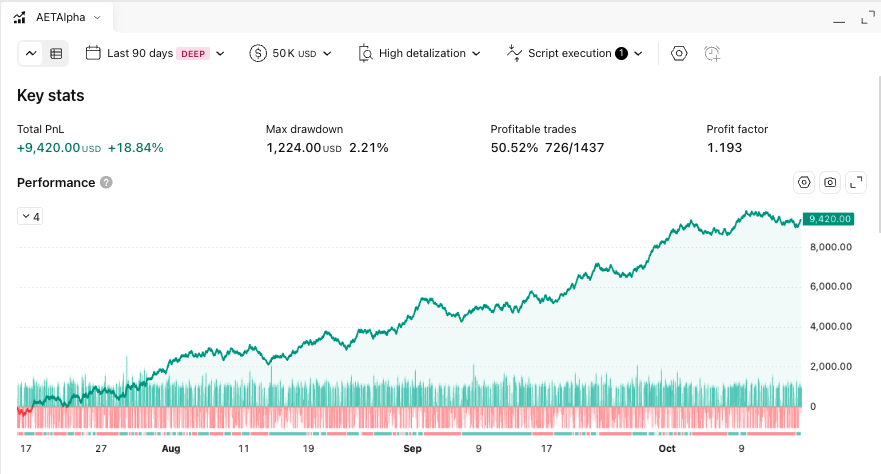Click the vertical scrollbar on right edge
This screenshot has height=474, width=881.
879,153
